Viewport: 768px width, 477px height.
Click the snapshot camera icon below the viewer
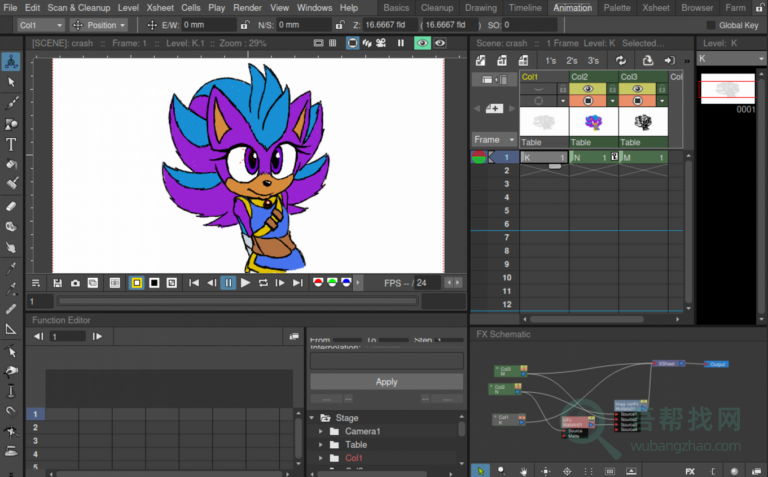(75, 283)
